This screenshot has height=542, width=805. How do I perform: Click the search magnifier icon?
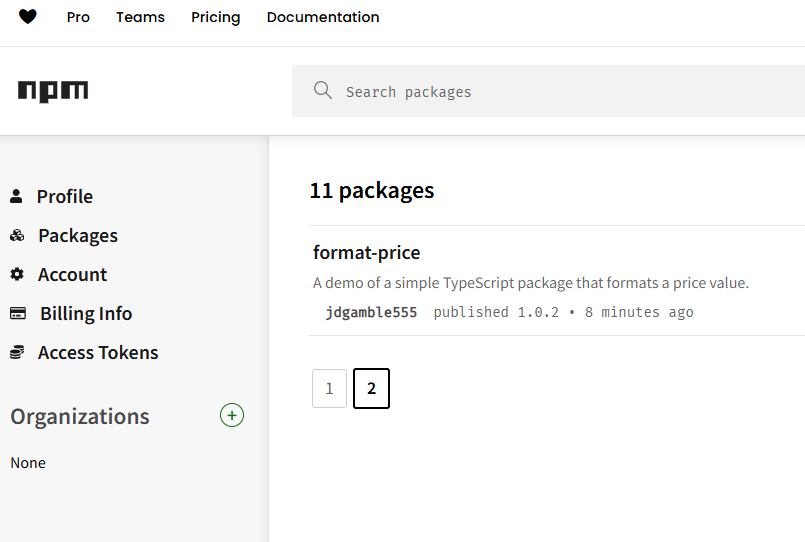click(323, 90)
